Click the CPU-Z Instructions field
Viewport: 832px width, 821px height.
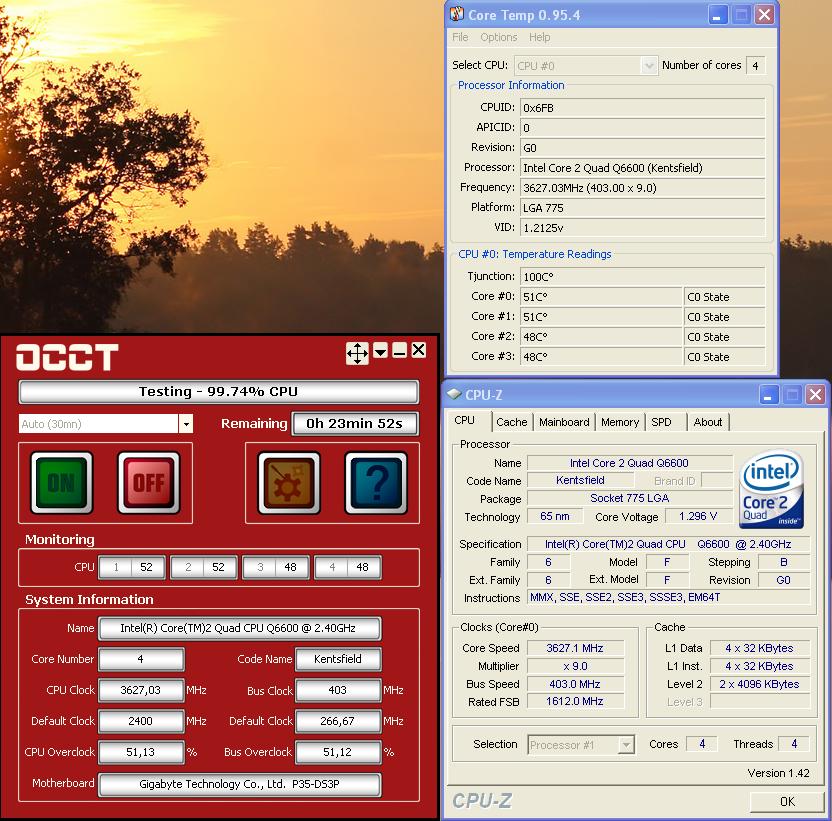pos(669,597)
